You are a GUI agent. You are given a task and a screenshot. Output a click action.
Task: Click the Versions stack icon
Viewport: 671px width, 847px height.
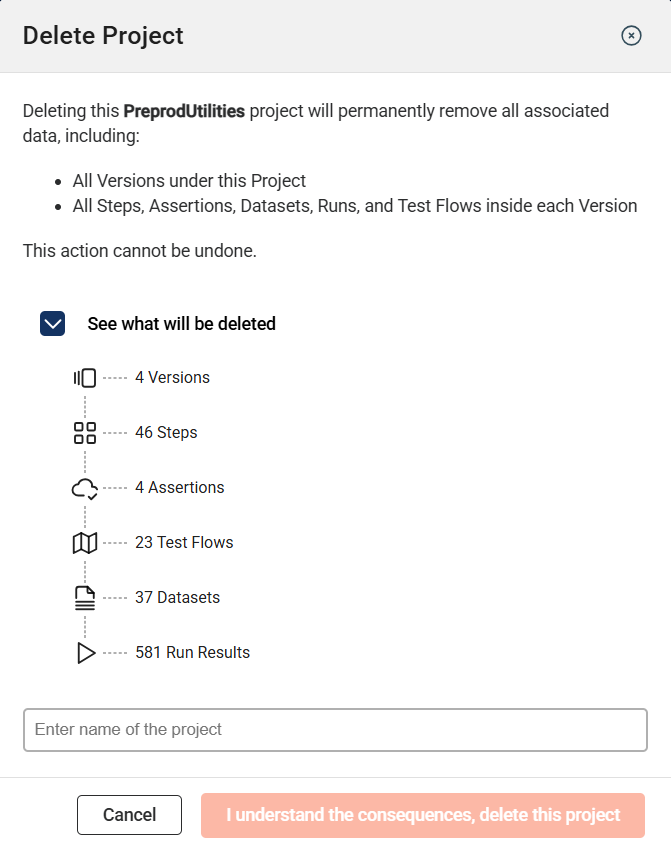coord(85,378)
